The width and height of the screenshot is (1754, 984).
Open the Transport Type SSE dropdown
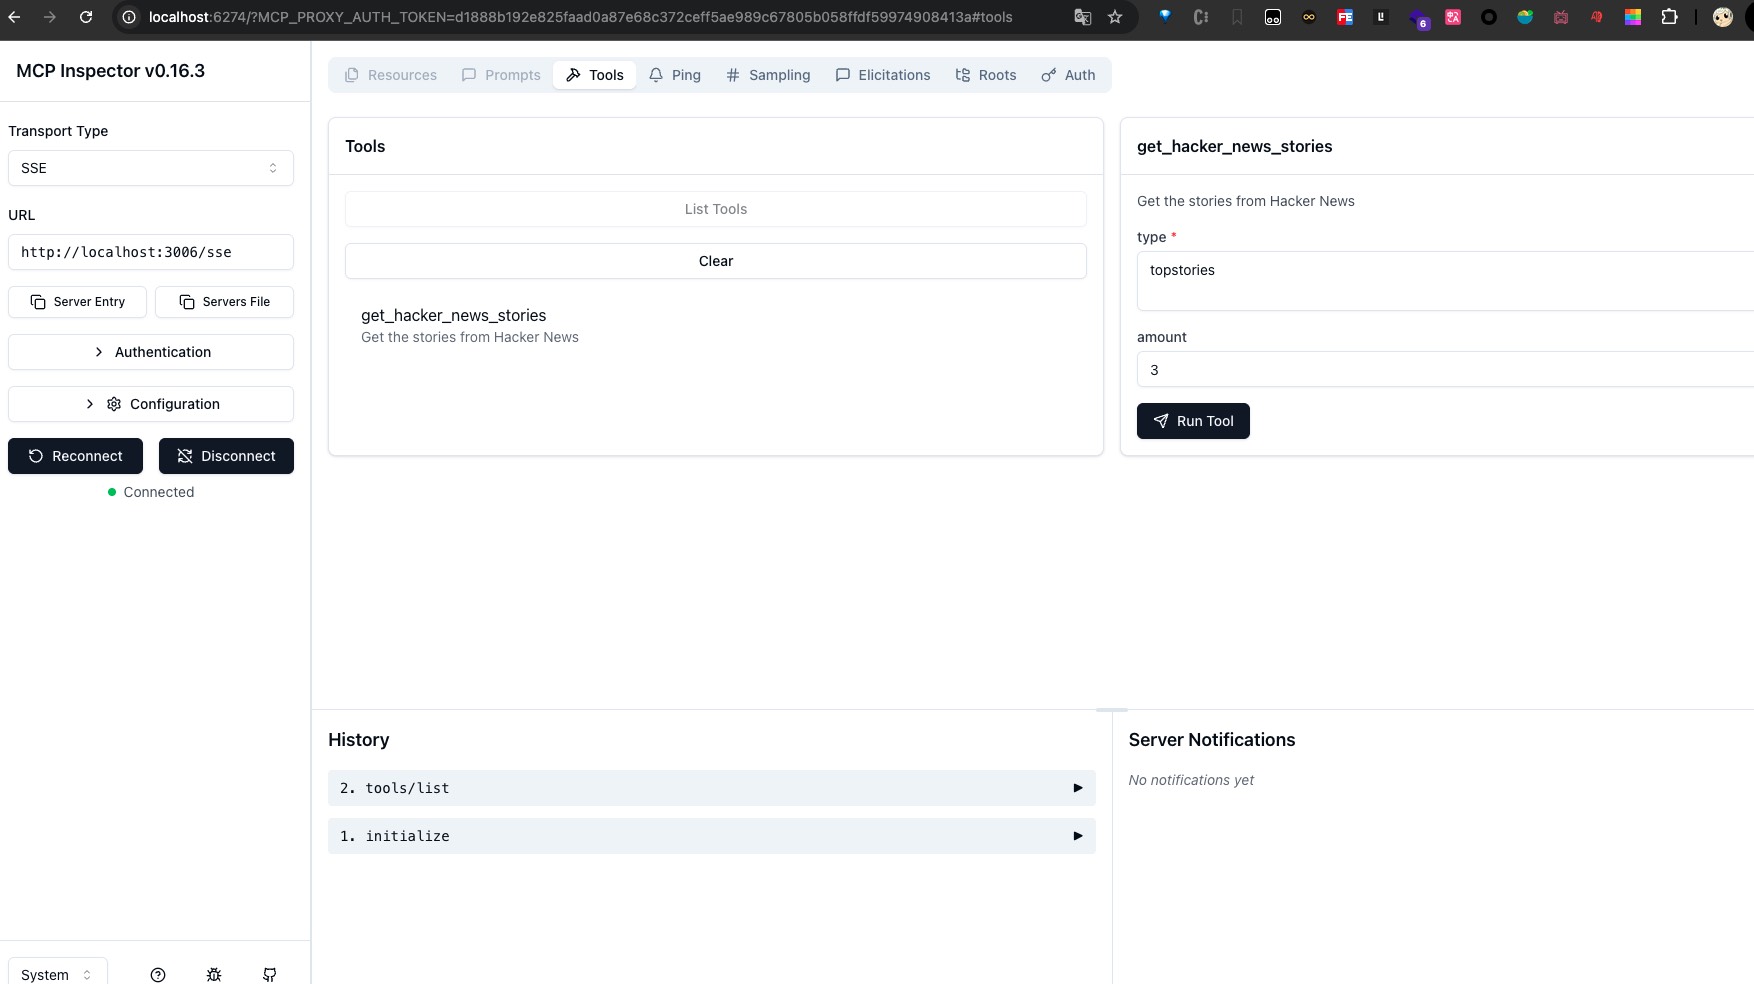point(151,168)
